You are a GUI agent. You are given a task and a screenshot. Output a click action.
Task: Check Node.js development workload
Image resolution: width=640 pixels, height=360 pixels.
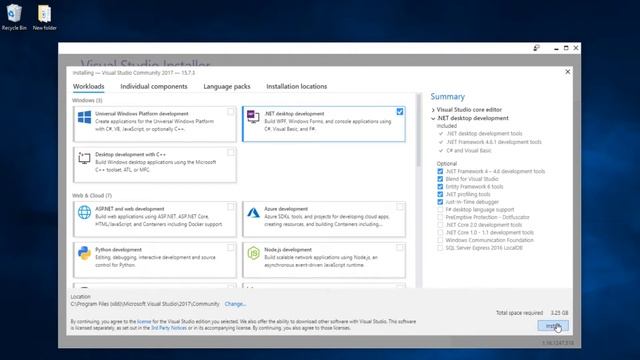[x=400, y=248]
